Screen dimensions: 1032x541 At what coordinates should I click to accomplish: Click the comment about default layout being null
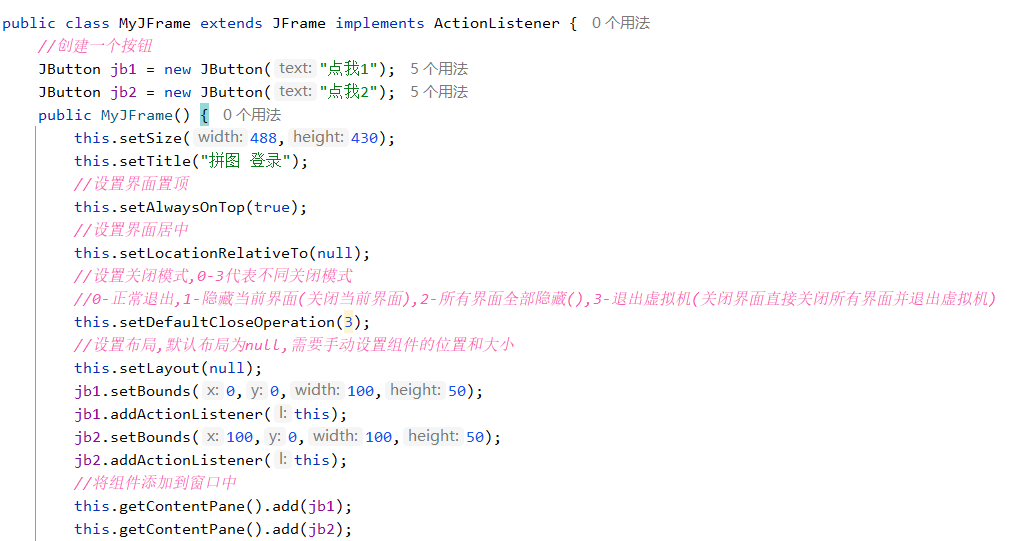[x=294, y=346]
